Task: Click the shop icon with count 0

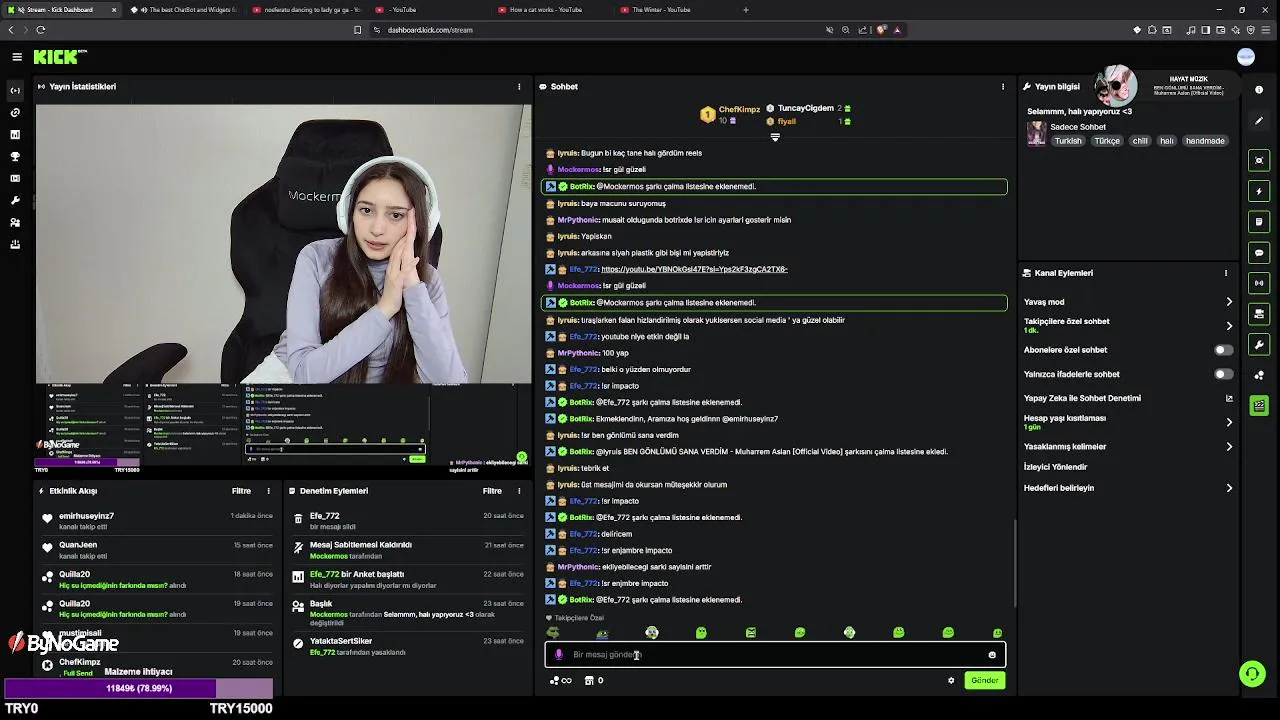Action: pos(593,680)
